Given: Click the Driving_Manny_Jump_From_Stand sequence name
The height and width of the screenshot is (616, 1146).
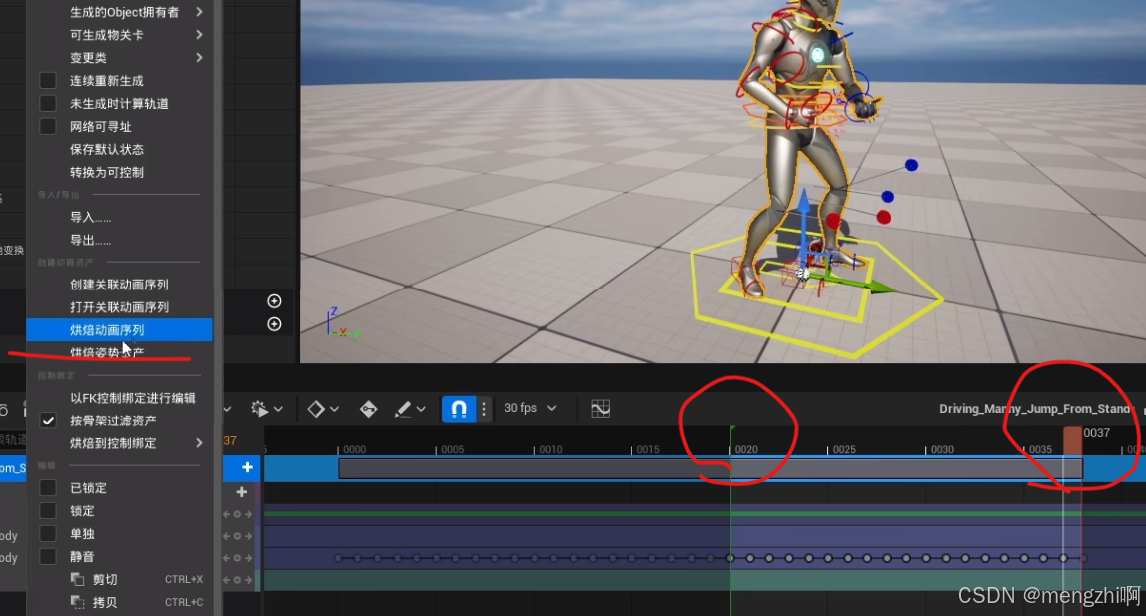Looking at the screenshot, I should tap(1034, 408).
